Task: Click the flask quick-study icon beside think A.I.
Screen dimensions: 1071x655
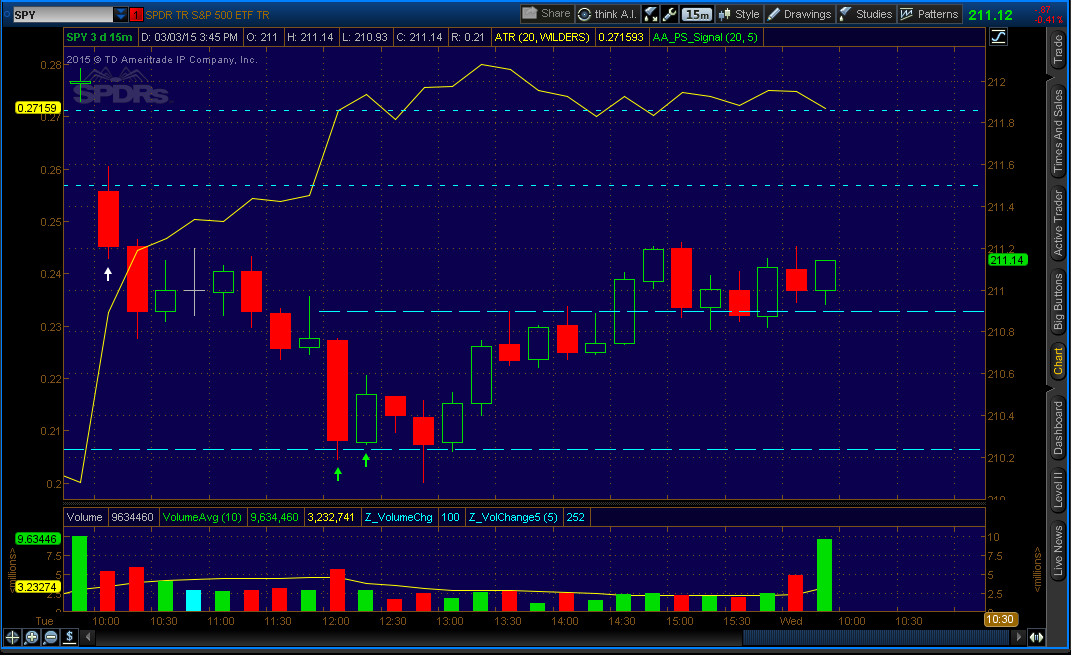Action: click(650, 14)
